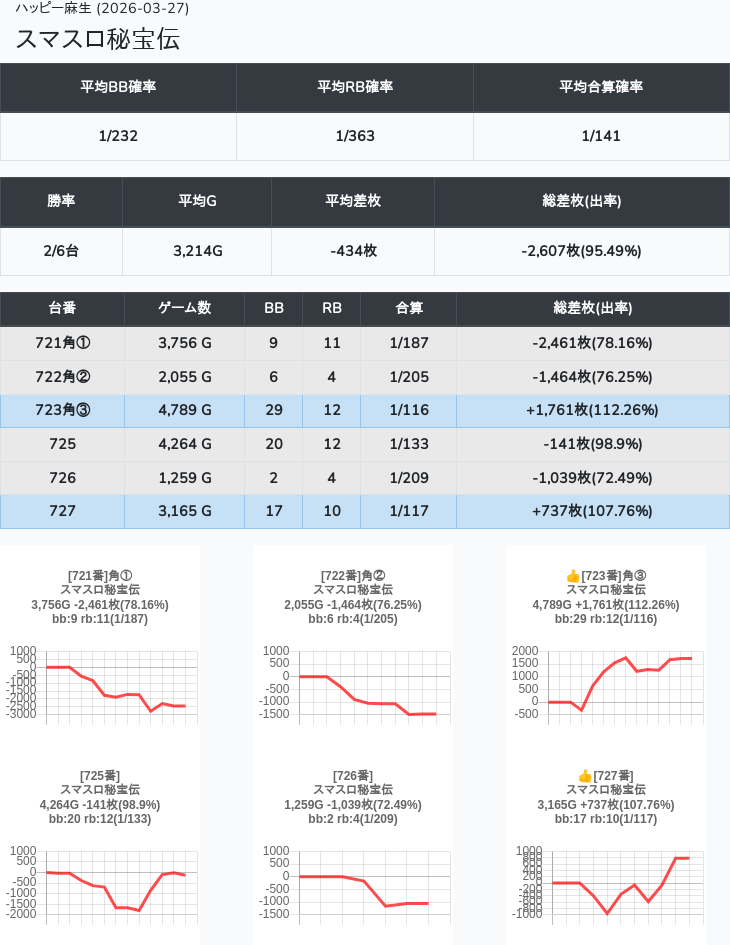Sort by the 台番 column header

62,309
